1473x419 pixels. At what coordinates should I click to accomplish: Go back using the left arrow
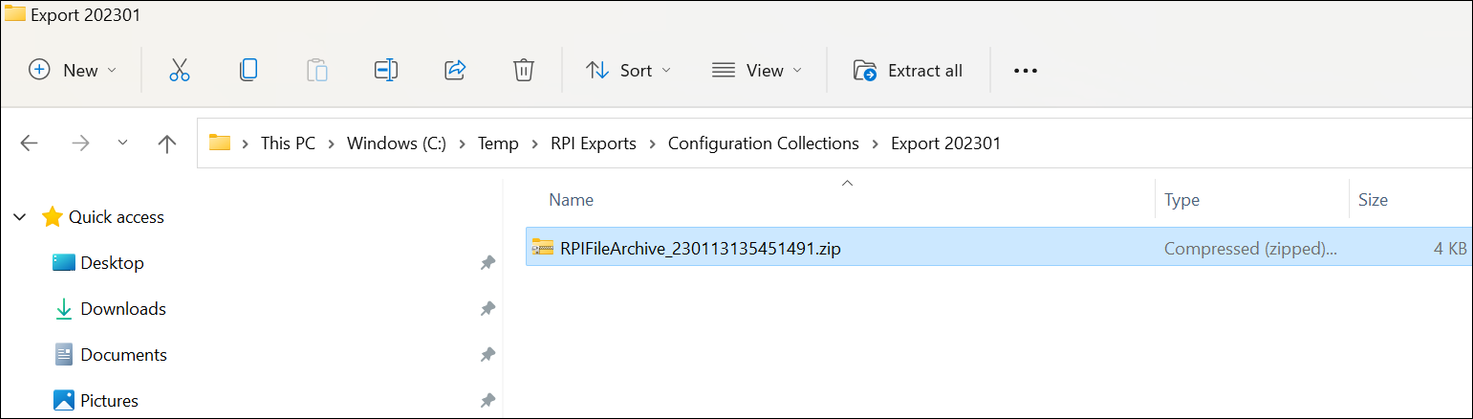click(29, 143)
